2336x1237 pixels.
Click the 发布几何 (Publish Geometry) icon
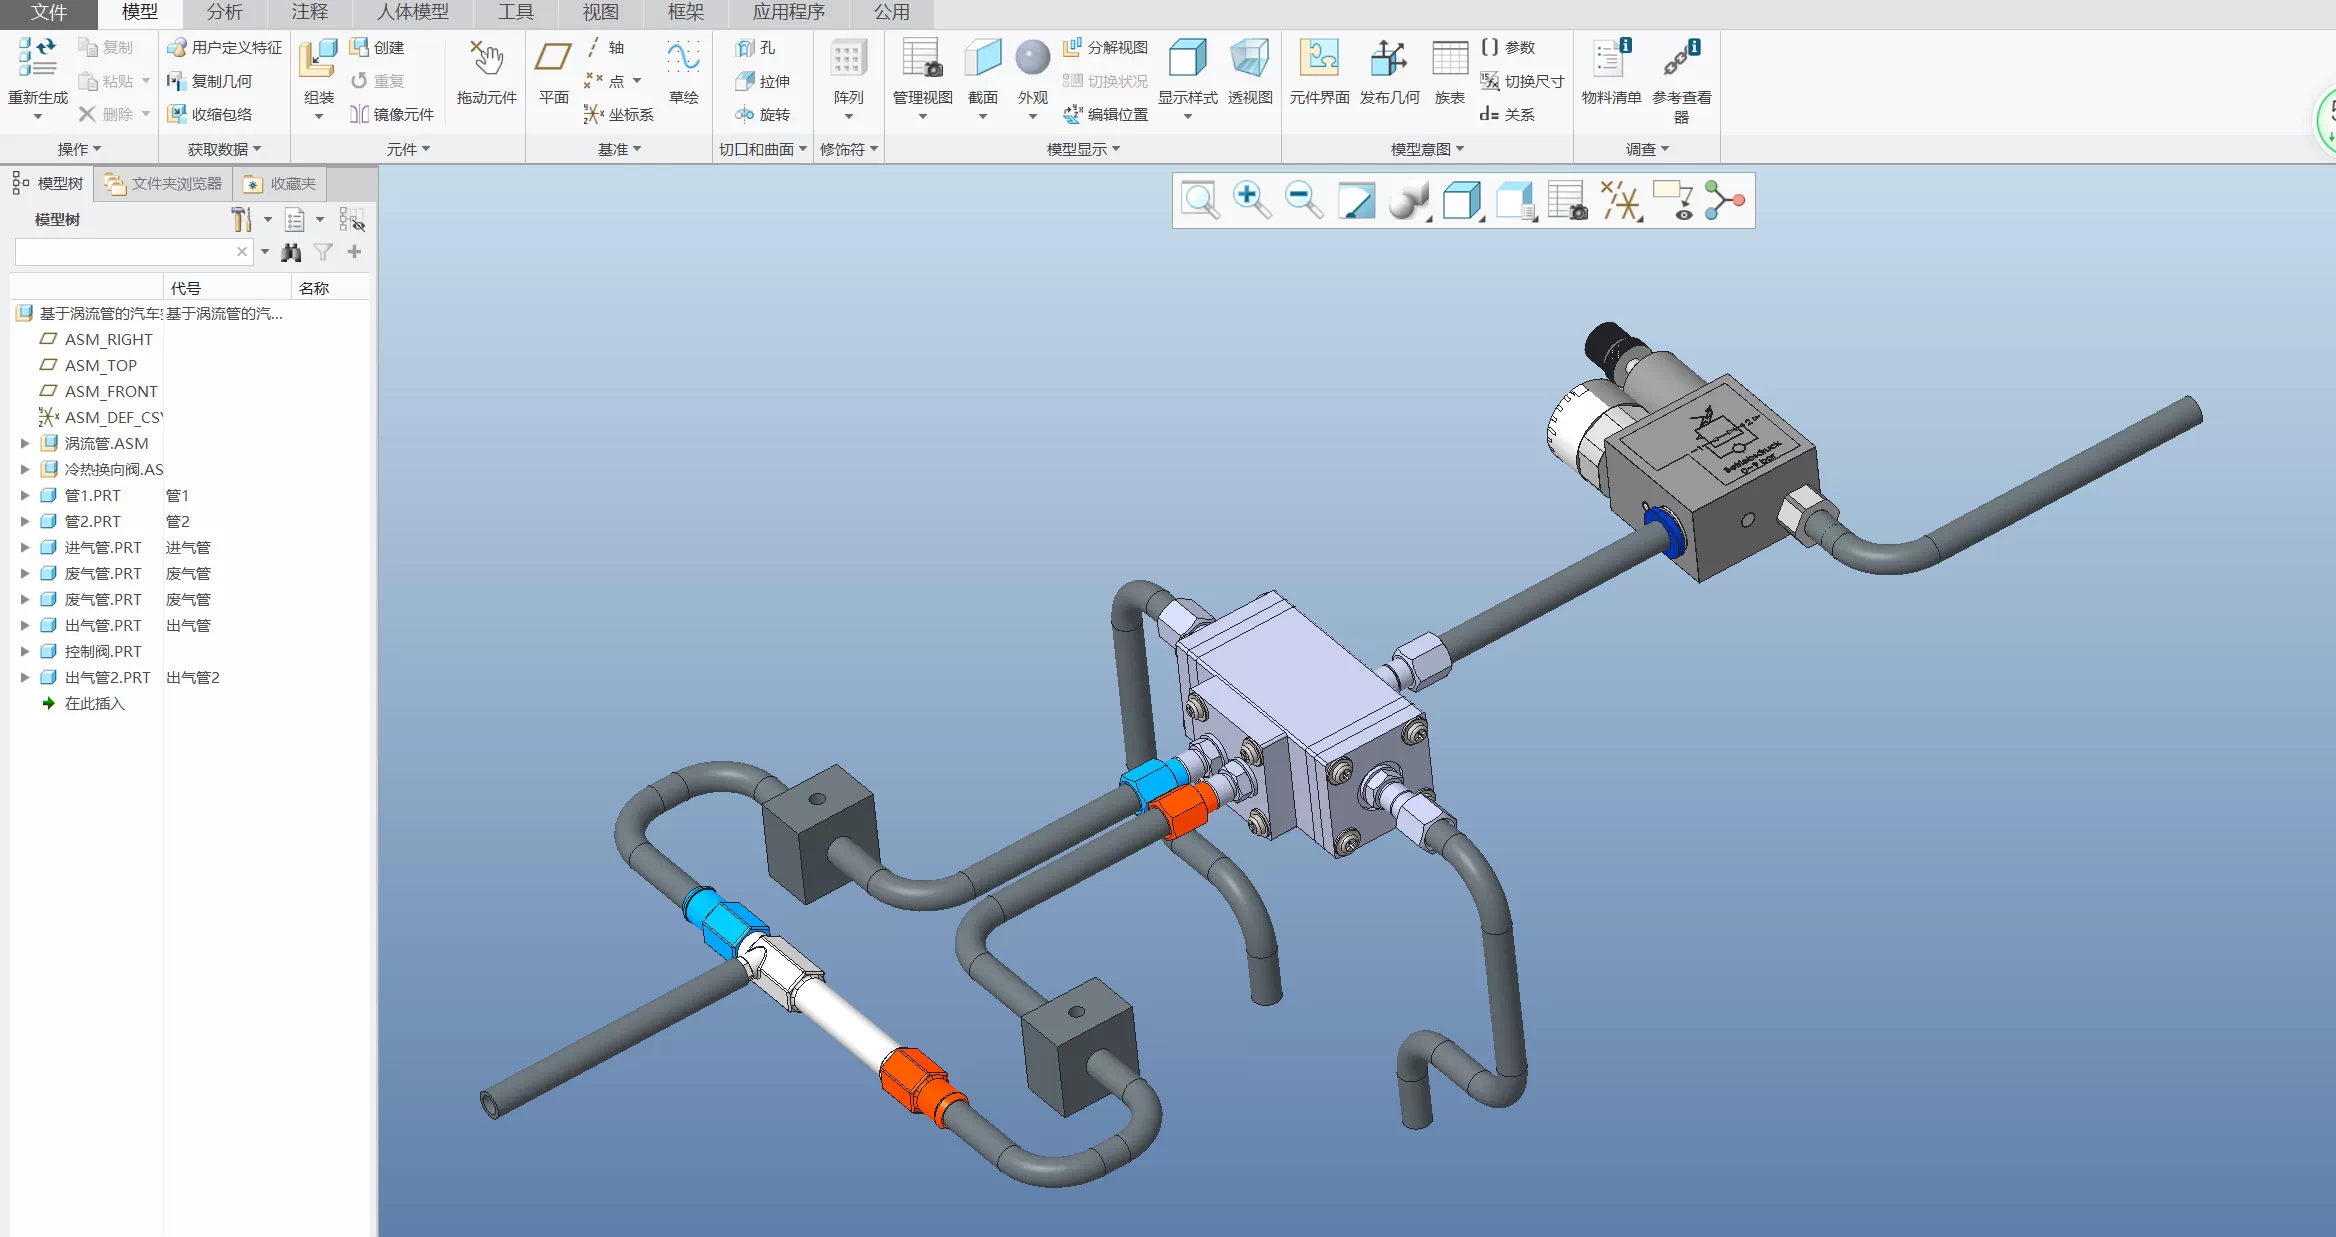pos(1389,58)
